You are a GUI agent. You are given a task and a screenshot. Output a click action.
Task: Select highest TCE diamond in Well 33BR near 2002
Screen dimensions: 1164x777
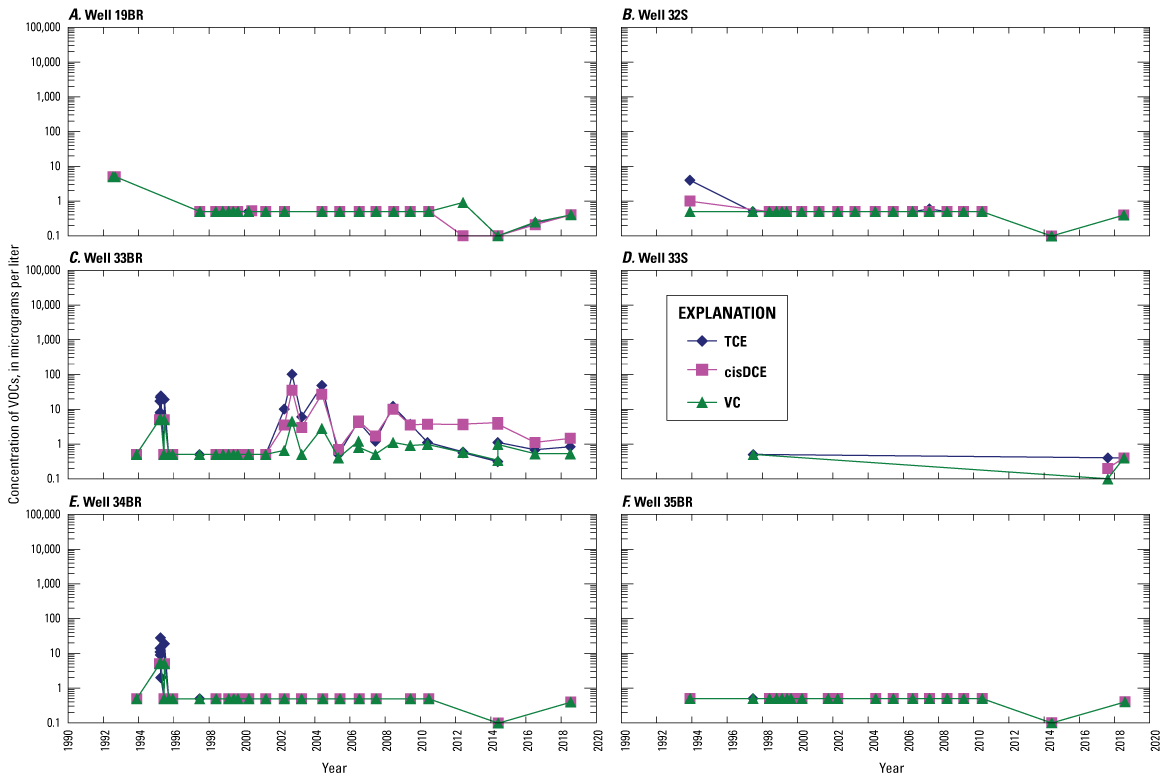(292, 374)
